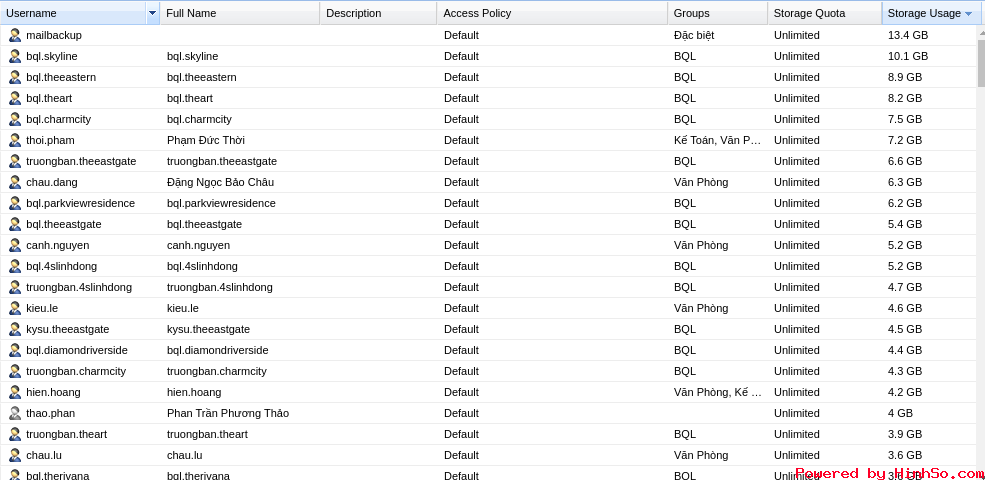Open the Username column dropdown arrow
The width and height of the screenshot is (985, 480).
point(153,13)
